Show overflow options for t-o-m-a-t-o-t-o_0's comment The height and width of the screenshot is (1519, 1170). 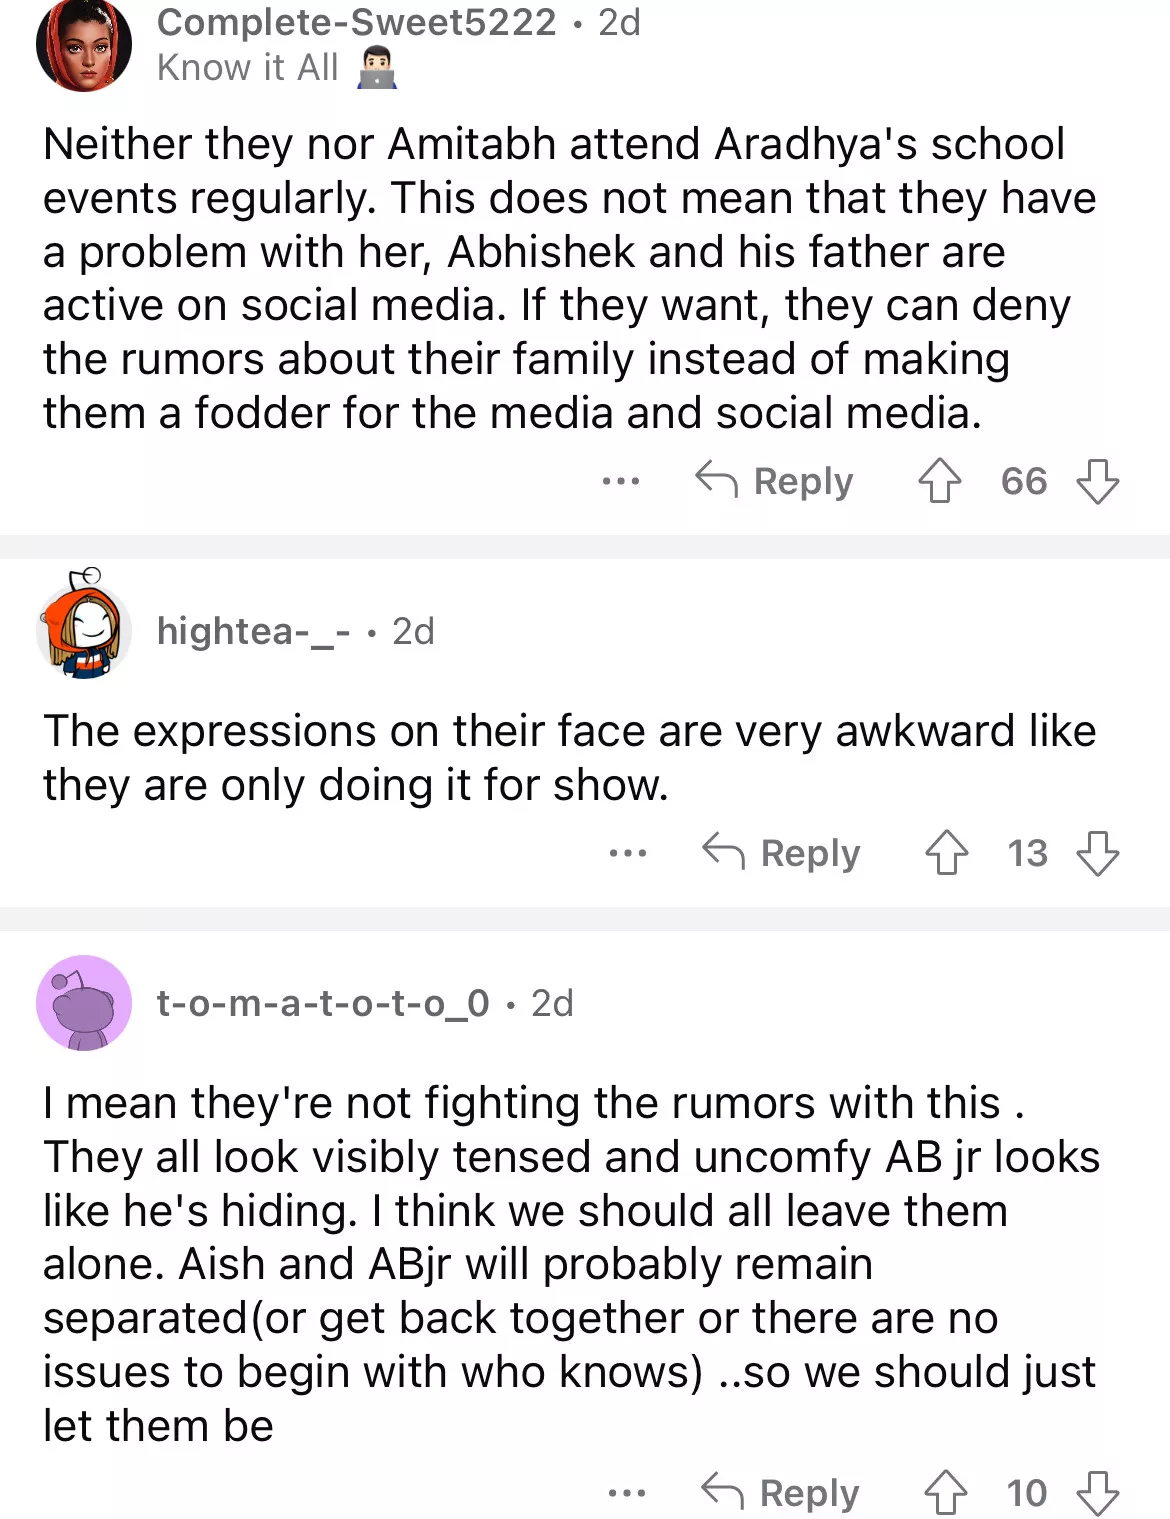(626, 1493)
